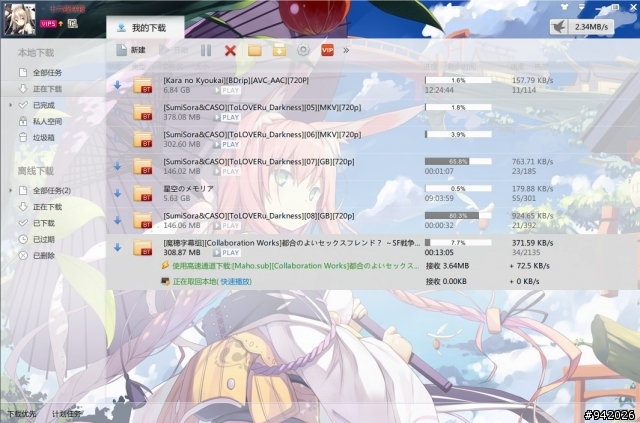This screenshot has width=640, height=423.
Task: Click the BT folder icon of Collaboration Works task
Action: [142, 247]
